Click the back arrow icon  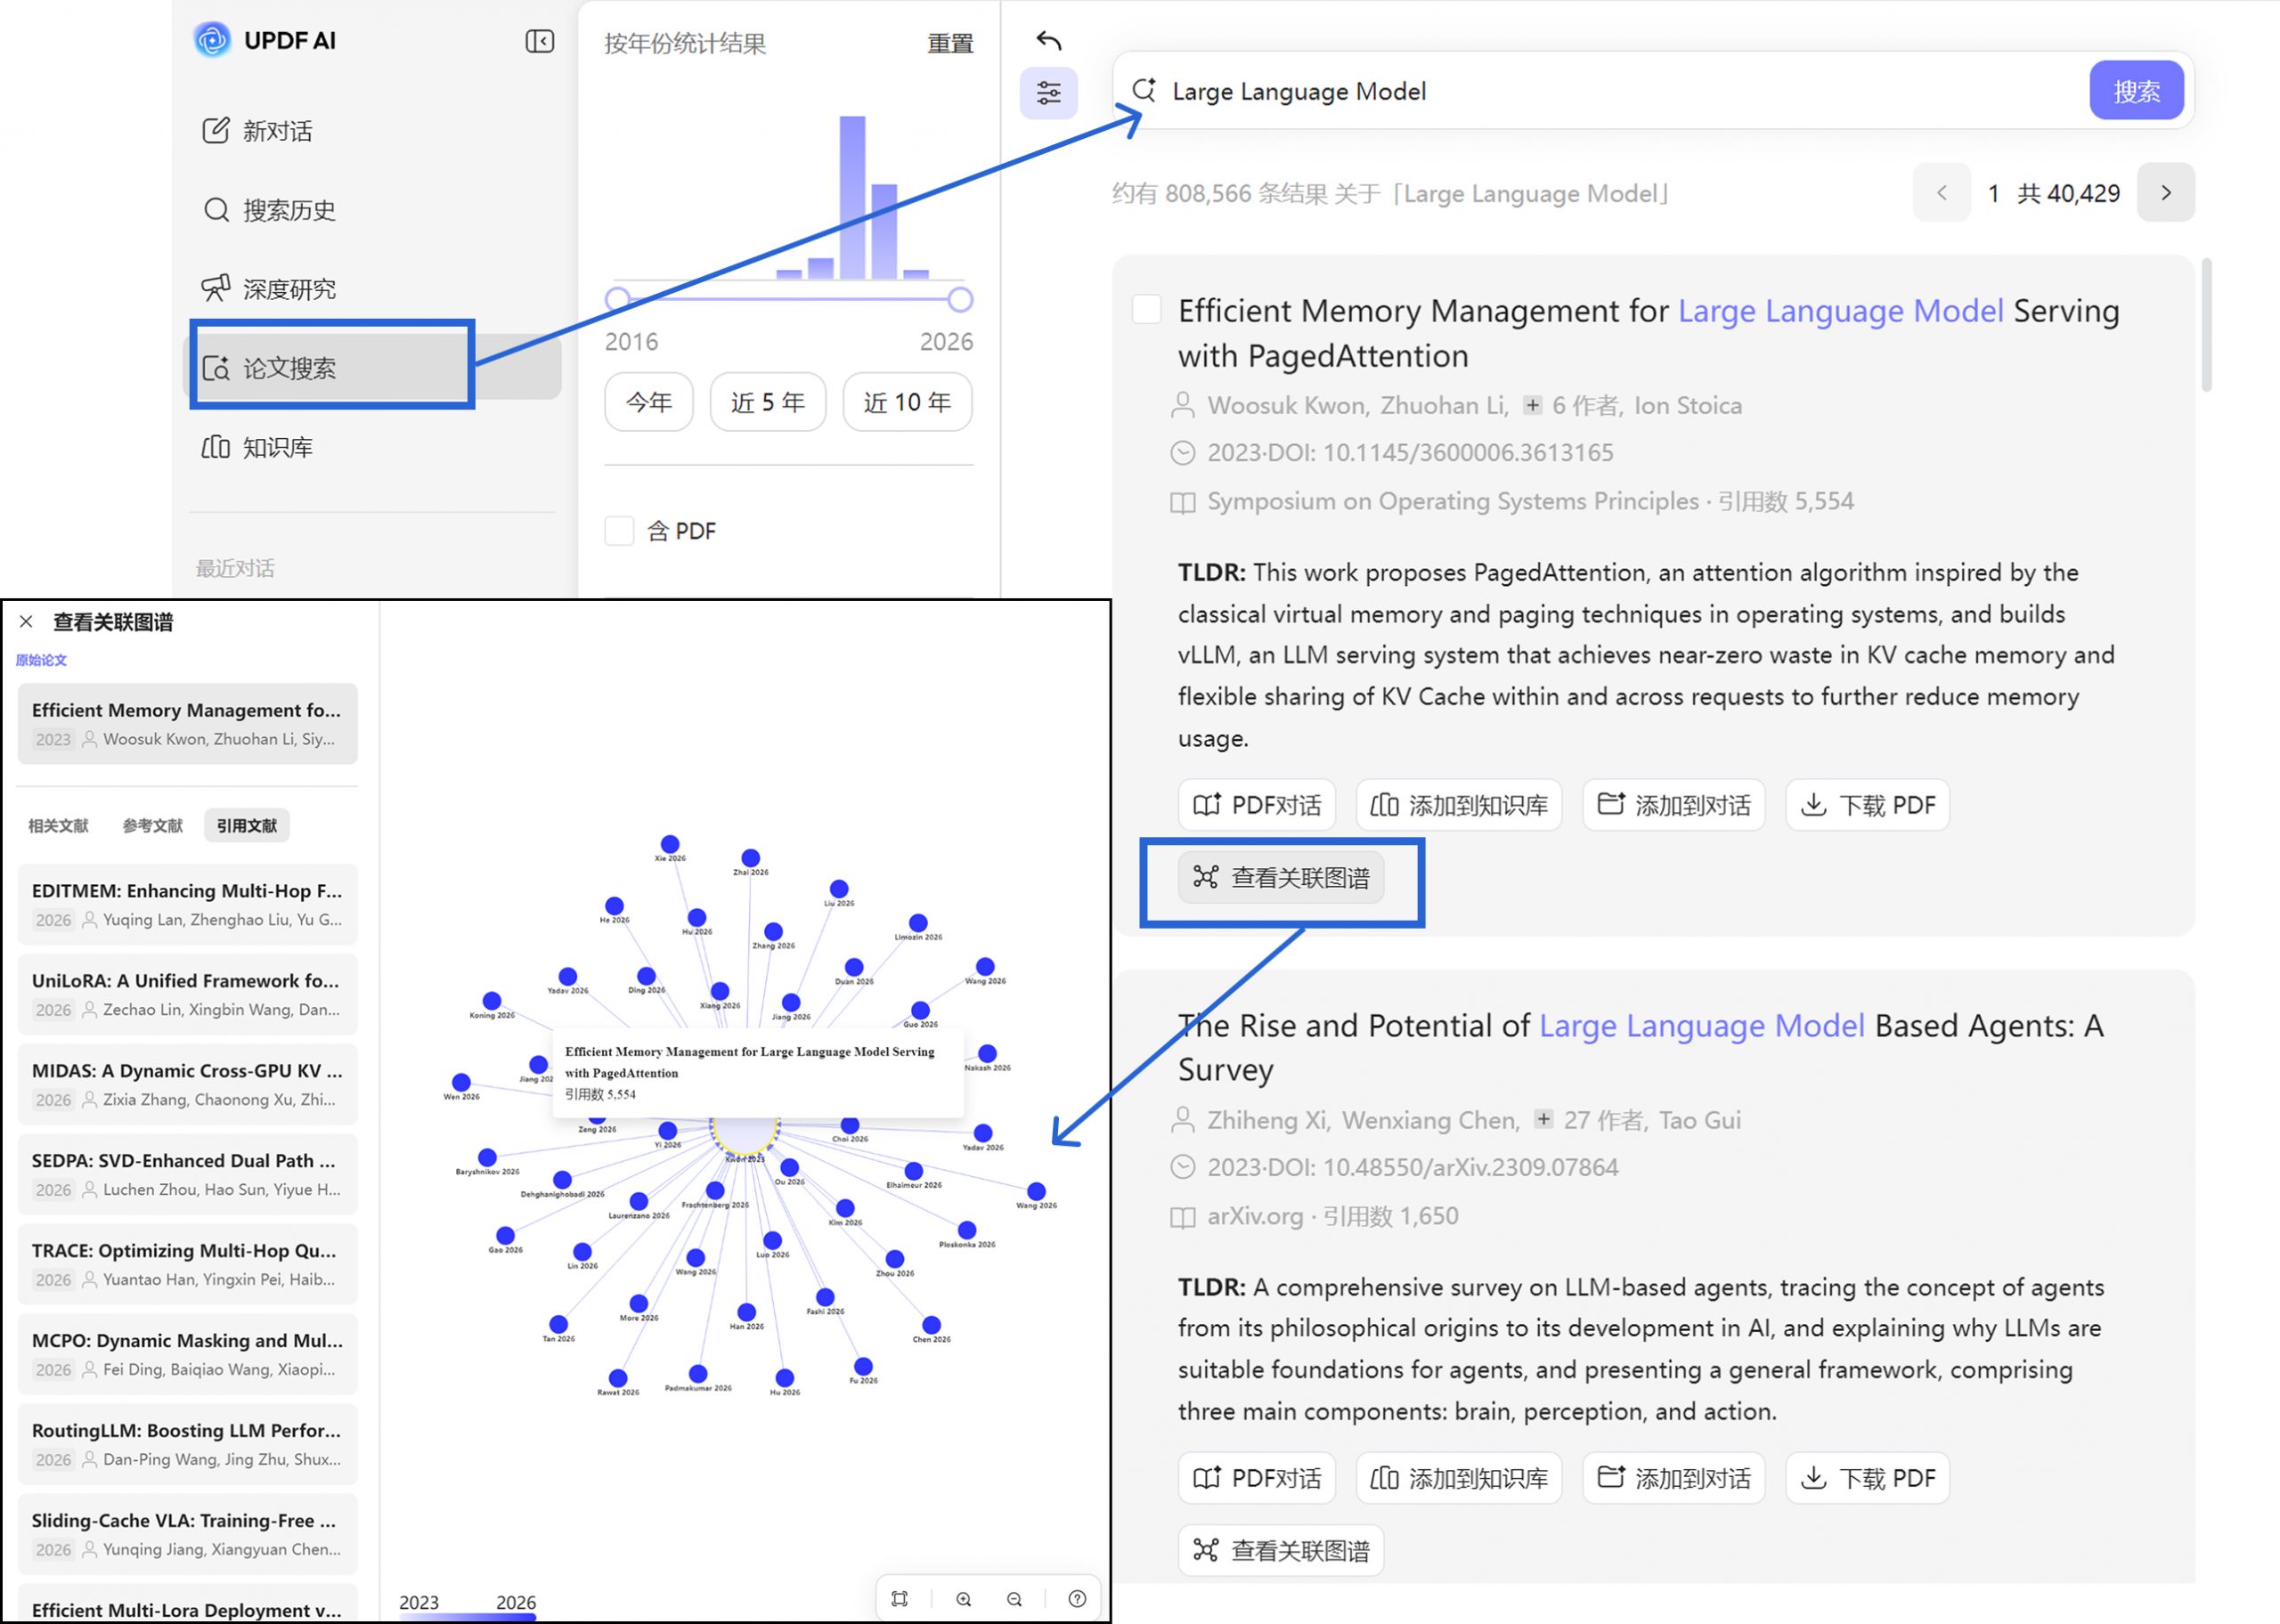click(1048, 40)
